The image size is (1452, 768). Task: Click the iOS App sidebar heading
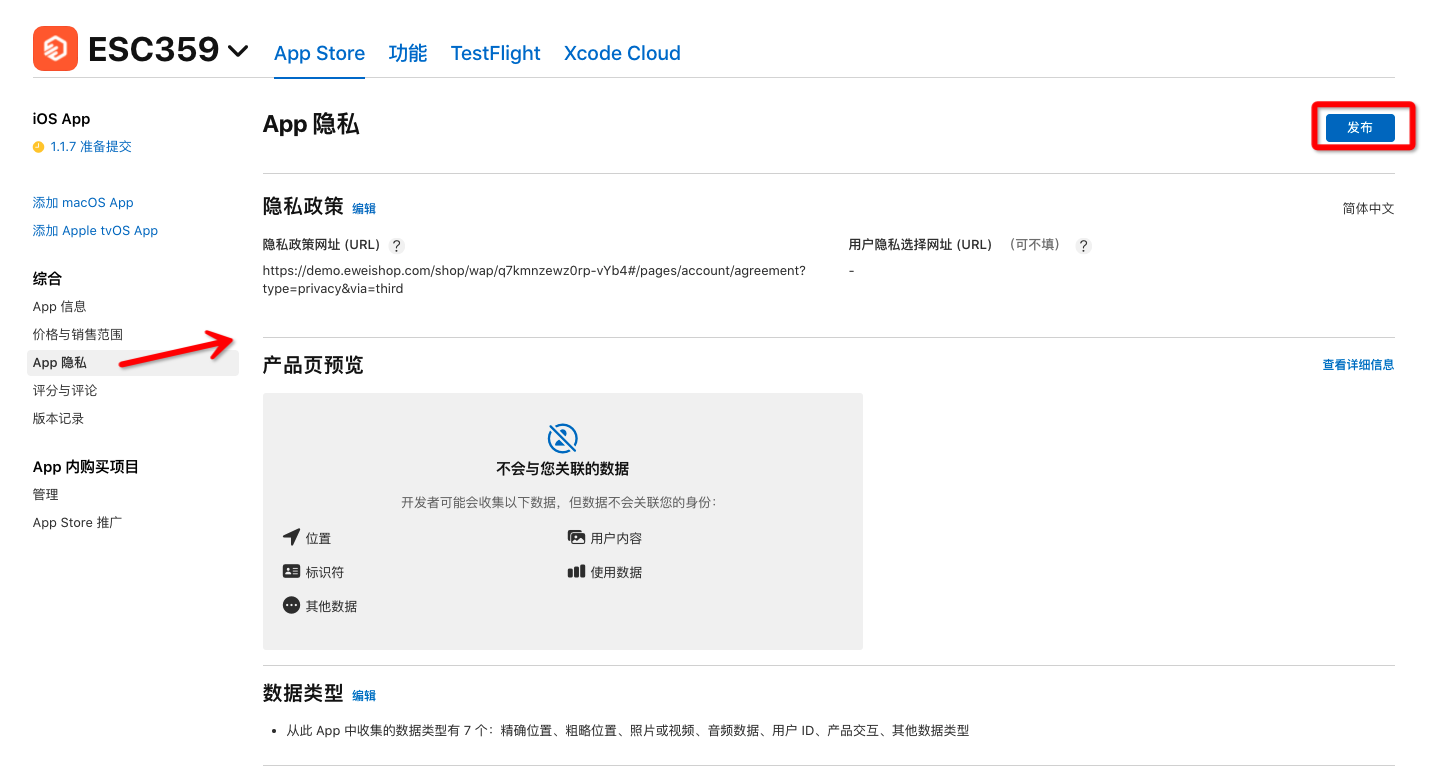[x=62, y=119]
